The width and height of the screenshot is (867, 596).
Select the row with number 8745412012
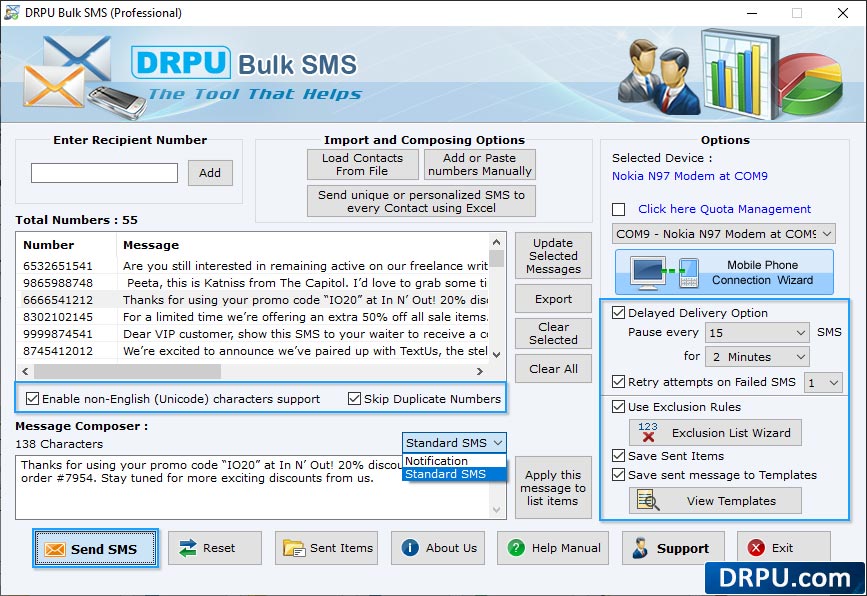254,352
